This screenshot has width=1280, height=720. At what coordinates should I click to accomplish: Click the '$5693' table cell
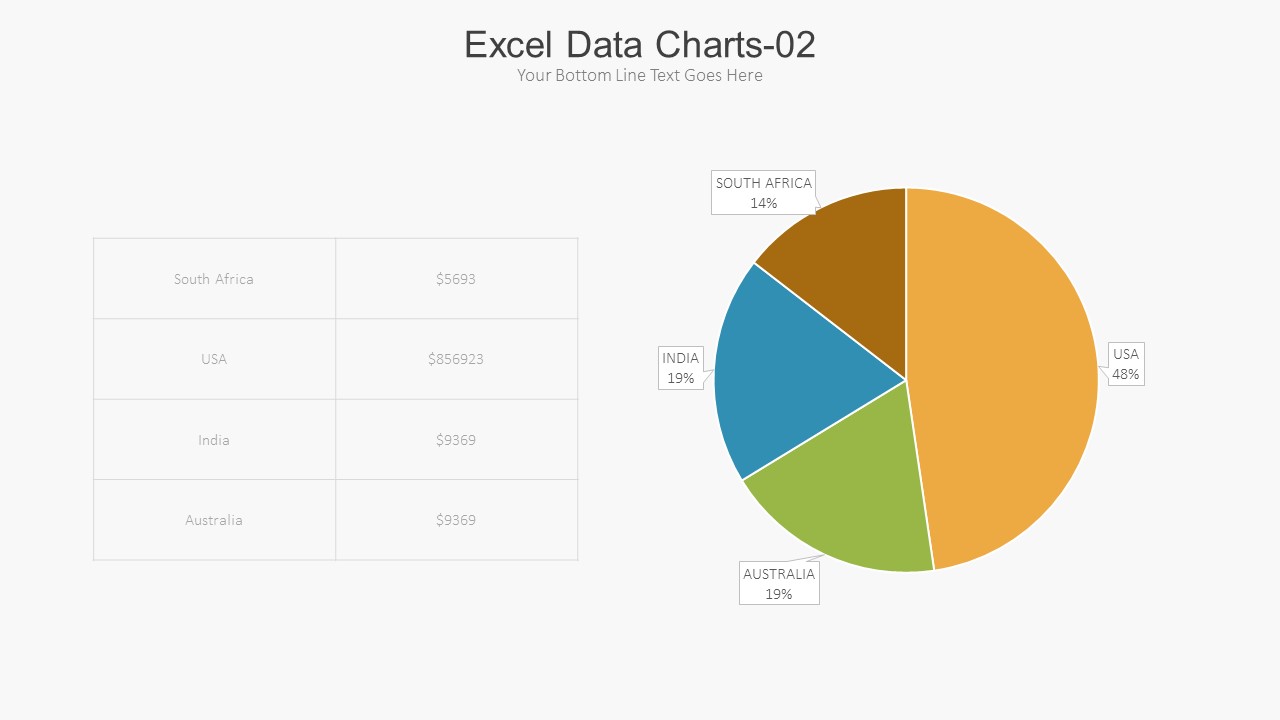pos(456,279)
